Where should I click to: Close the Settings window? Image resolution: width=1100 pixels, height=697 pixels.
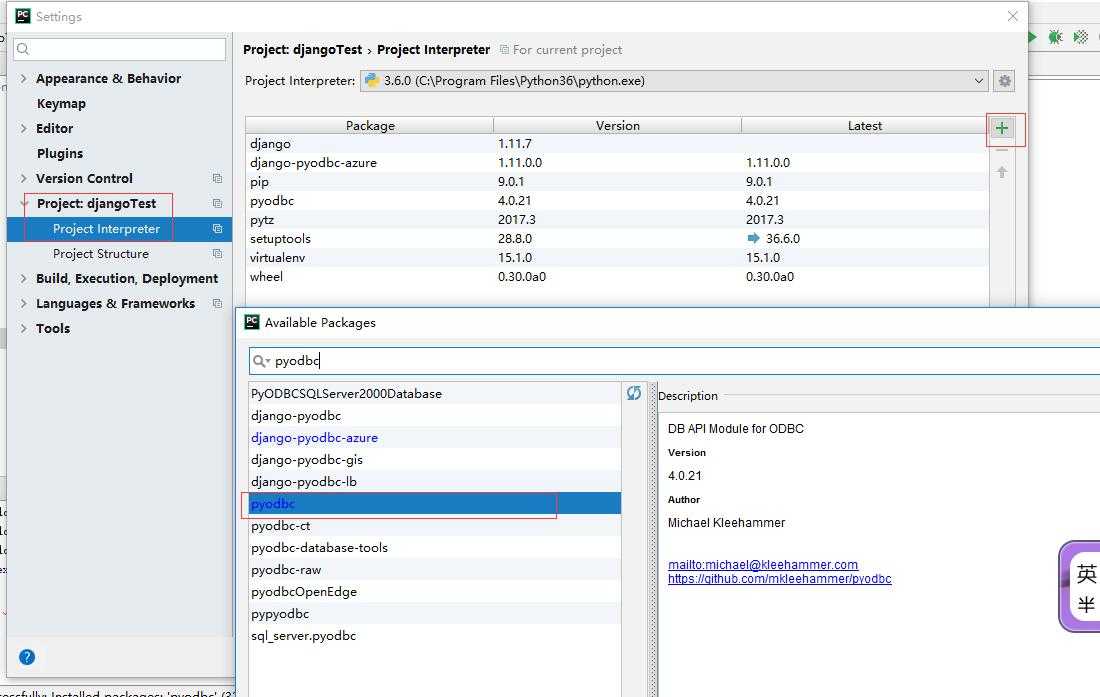pos(1012,16)
